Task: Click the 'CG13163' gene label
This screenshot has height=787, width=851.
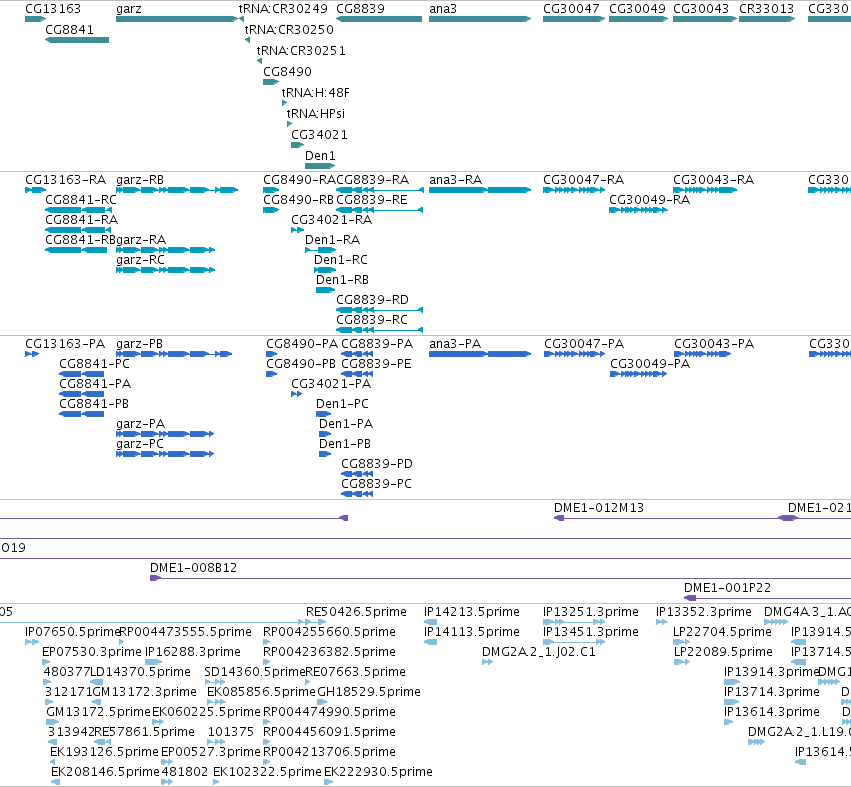Action: [x=53, y=9]
